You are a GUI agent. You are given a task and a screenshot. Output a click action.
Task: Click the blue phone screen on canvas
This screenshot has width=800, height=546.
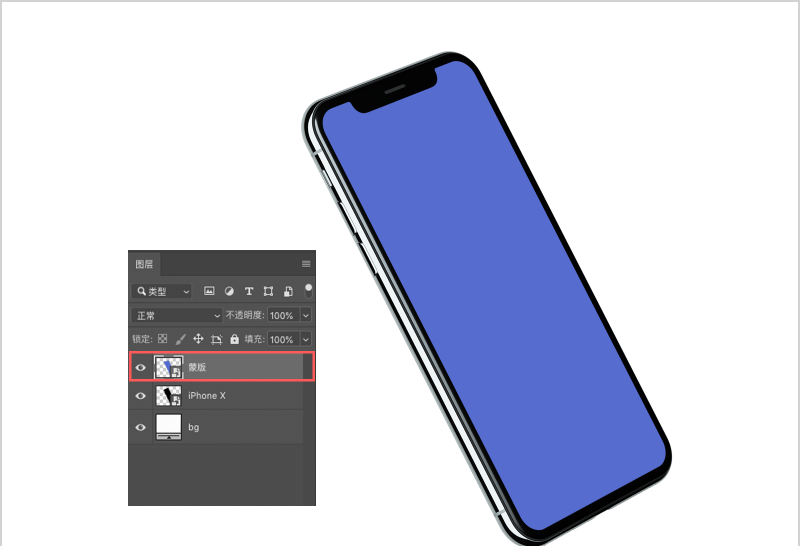(x=492, y=296)
